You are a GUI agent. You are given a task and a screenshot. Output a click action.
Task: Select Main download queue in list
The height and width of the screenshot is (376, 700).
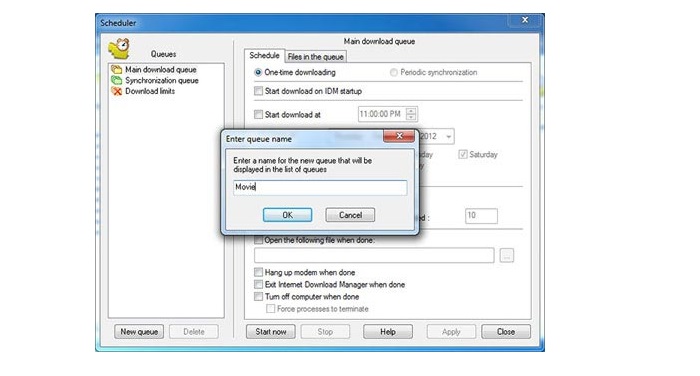click(161, 70)
